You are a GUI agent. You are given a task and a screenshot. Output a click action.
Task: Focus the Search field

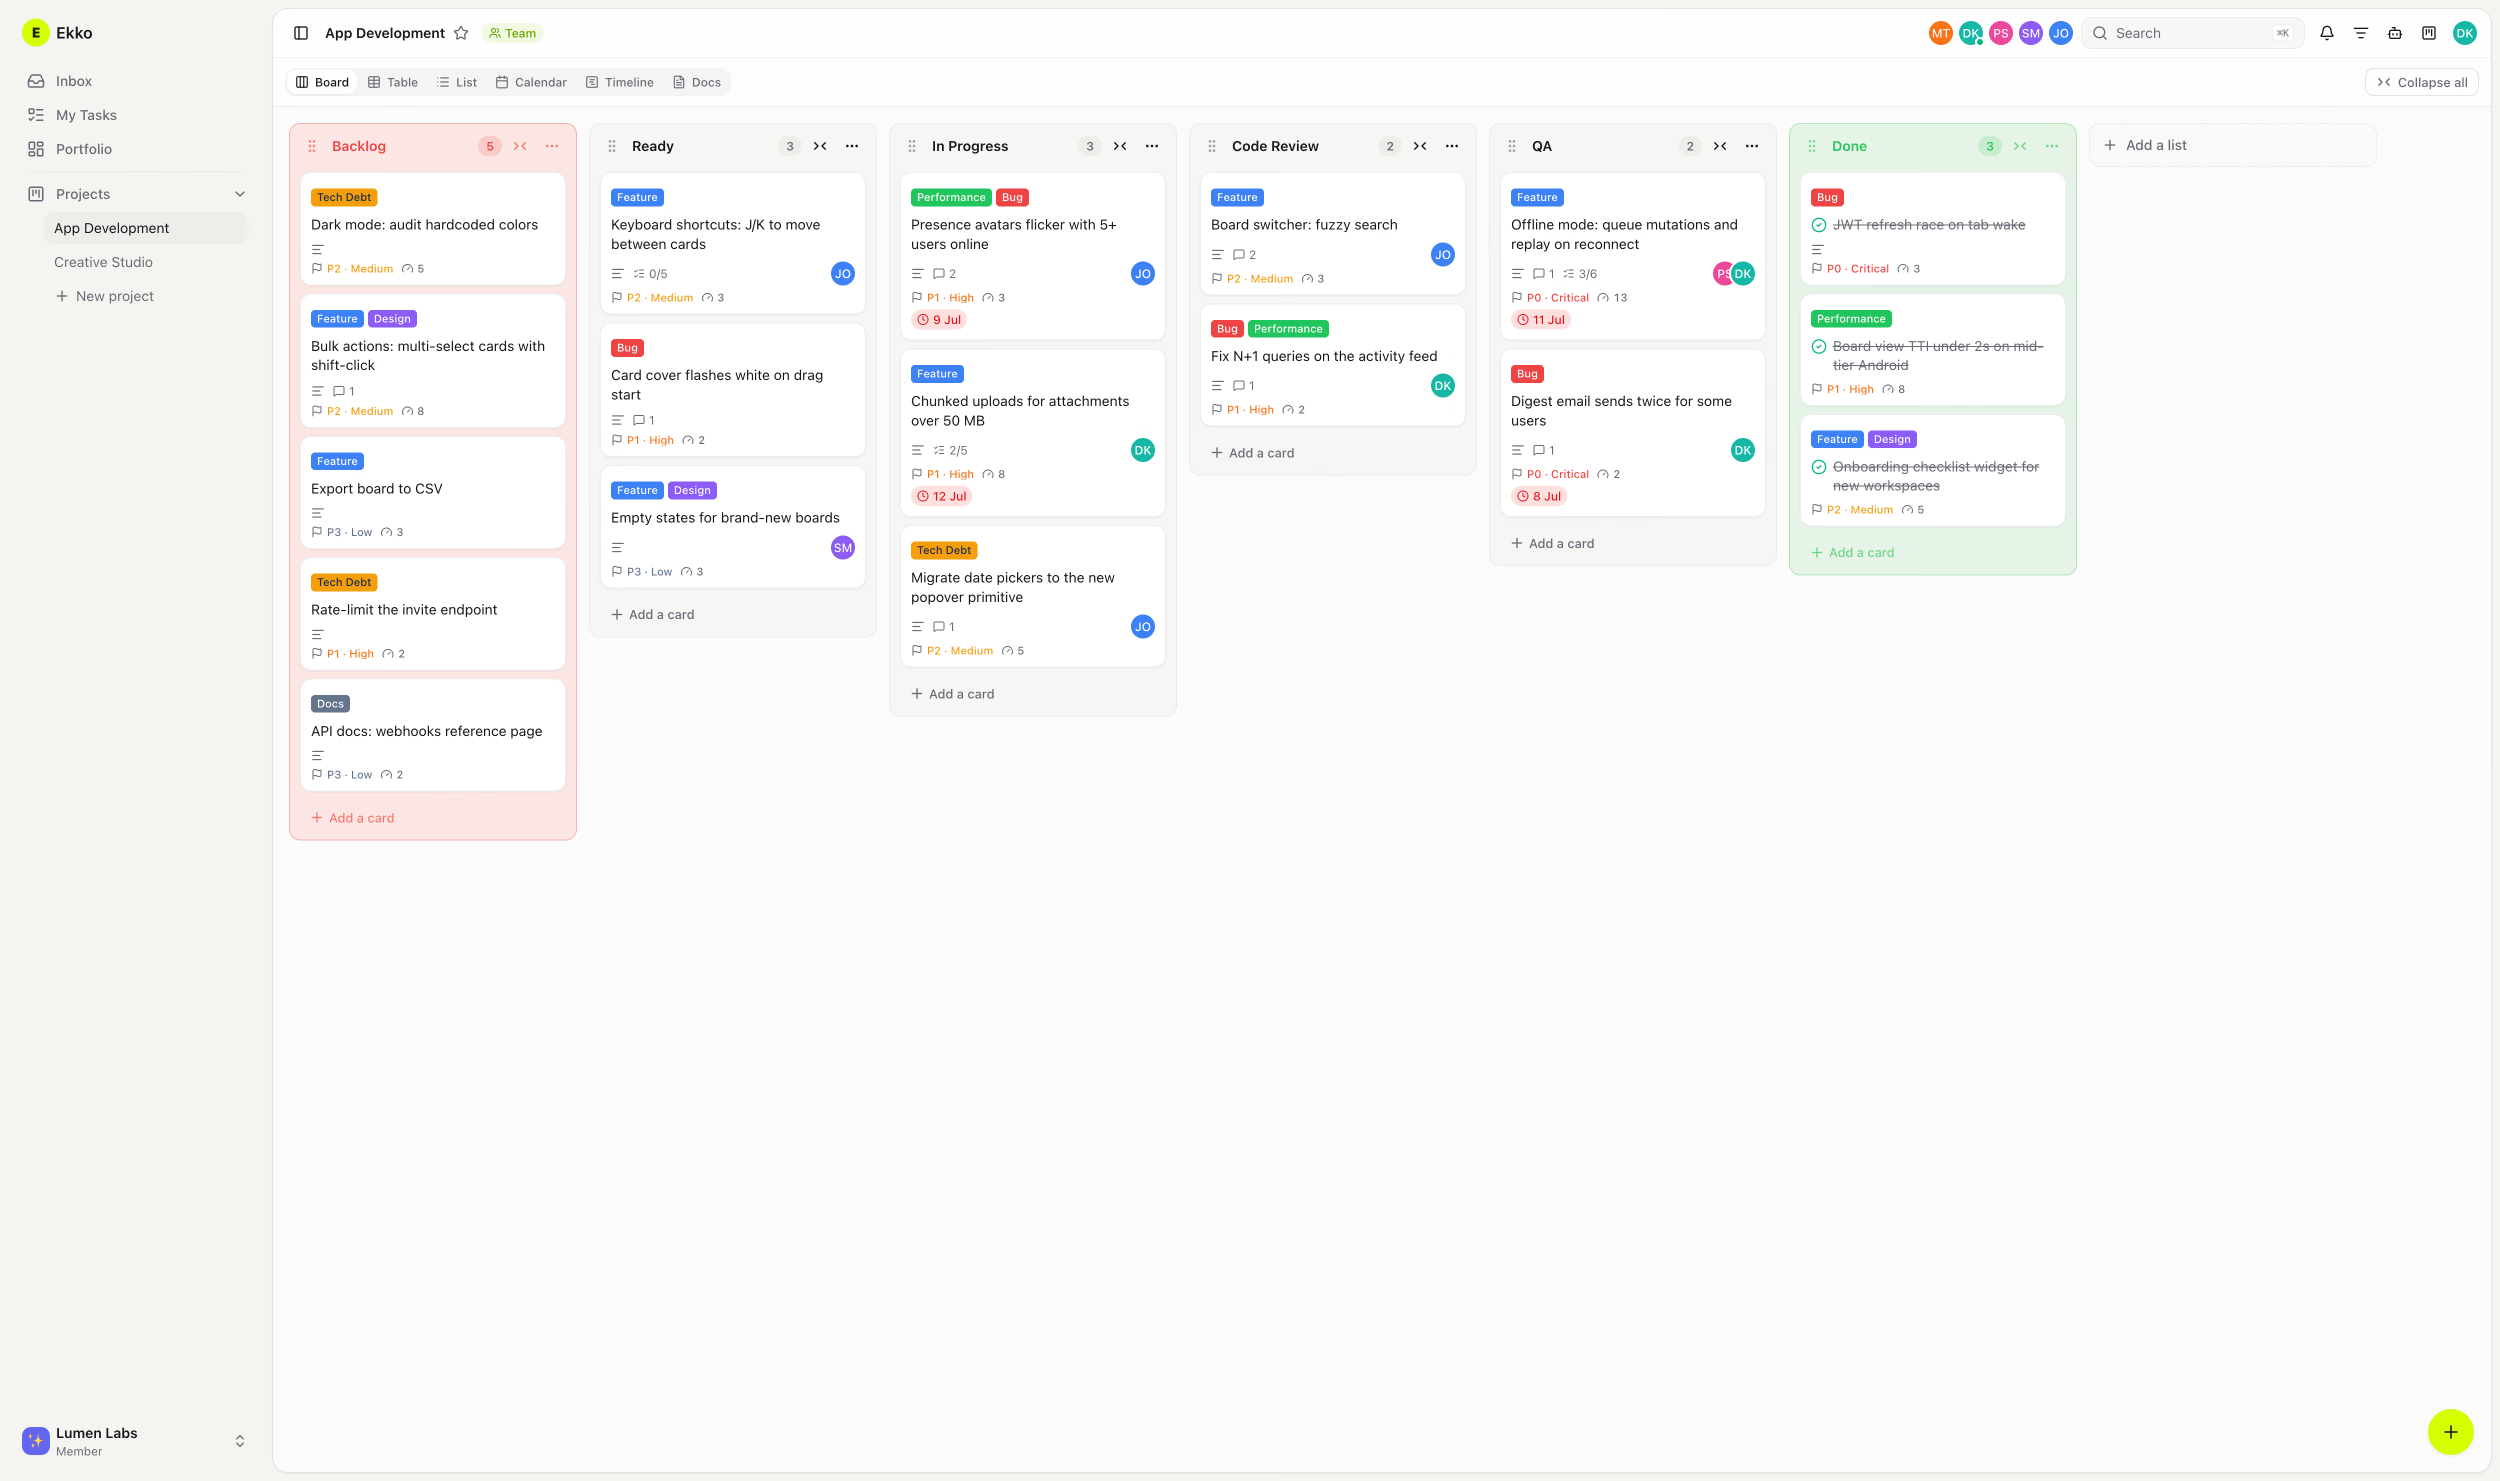[2192, 33]
